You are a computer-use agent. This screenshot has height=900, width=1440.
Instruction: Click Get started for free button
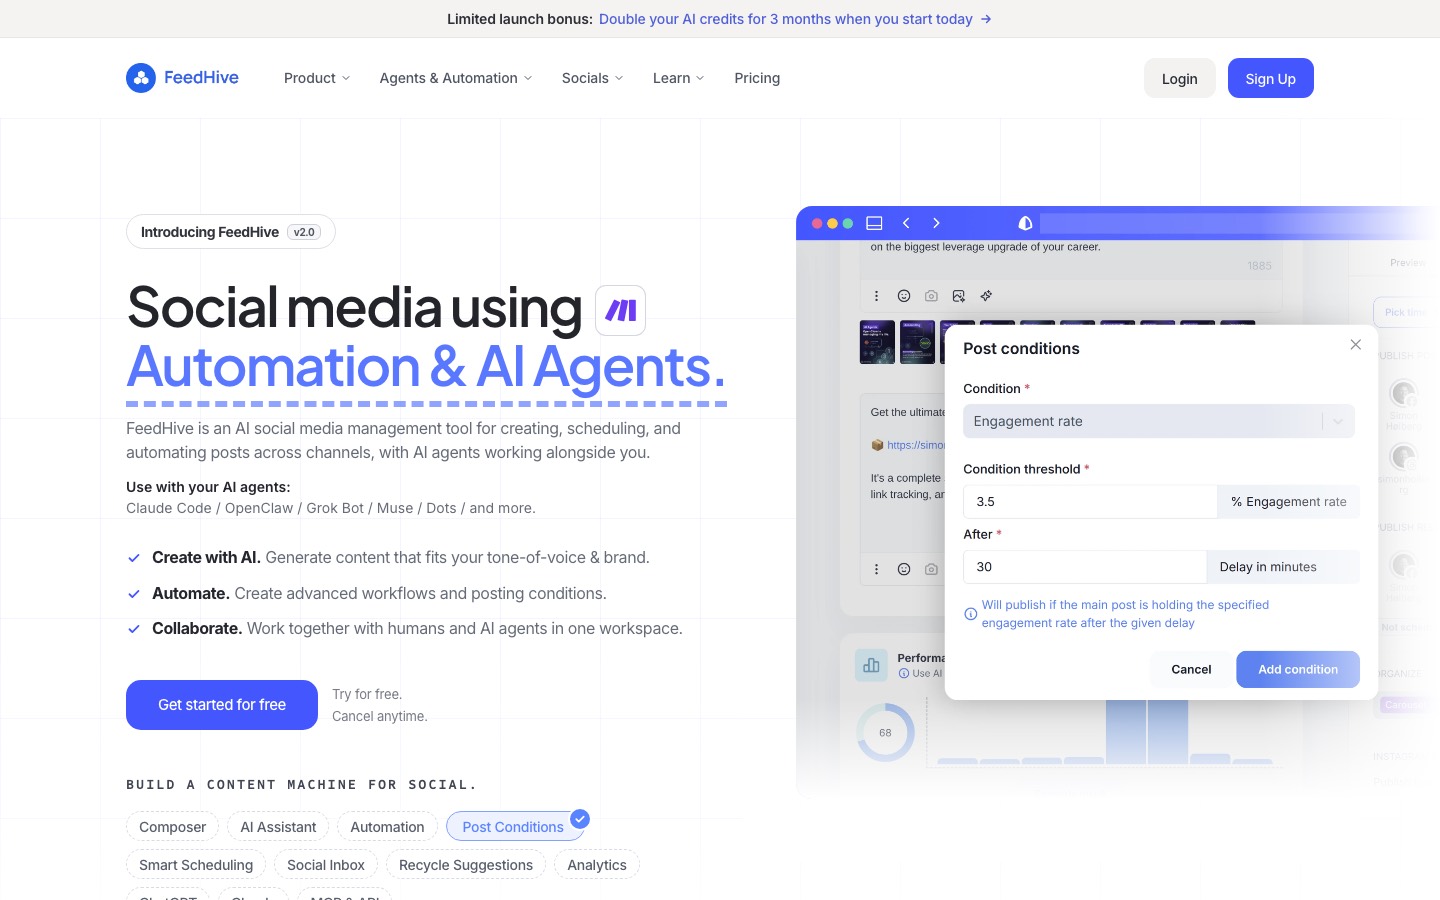pyautogui.click(x=222, y=705)
